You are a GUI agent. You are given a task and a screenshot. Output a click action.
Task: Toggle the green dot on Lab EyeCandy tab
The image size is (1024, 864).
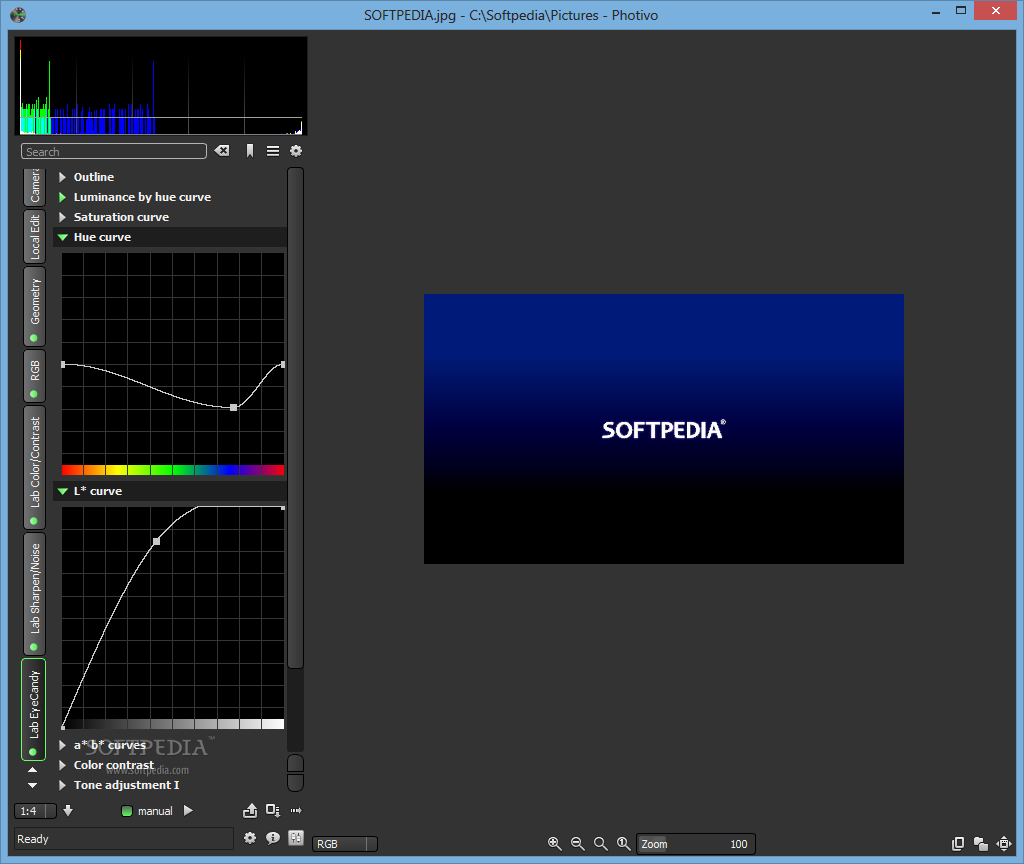pos(33,752)
